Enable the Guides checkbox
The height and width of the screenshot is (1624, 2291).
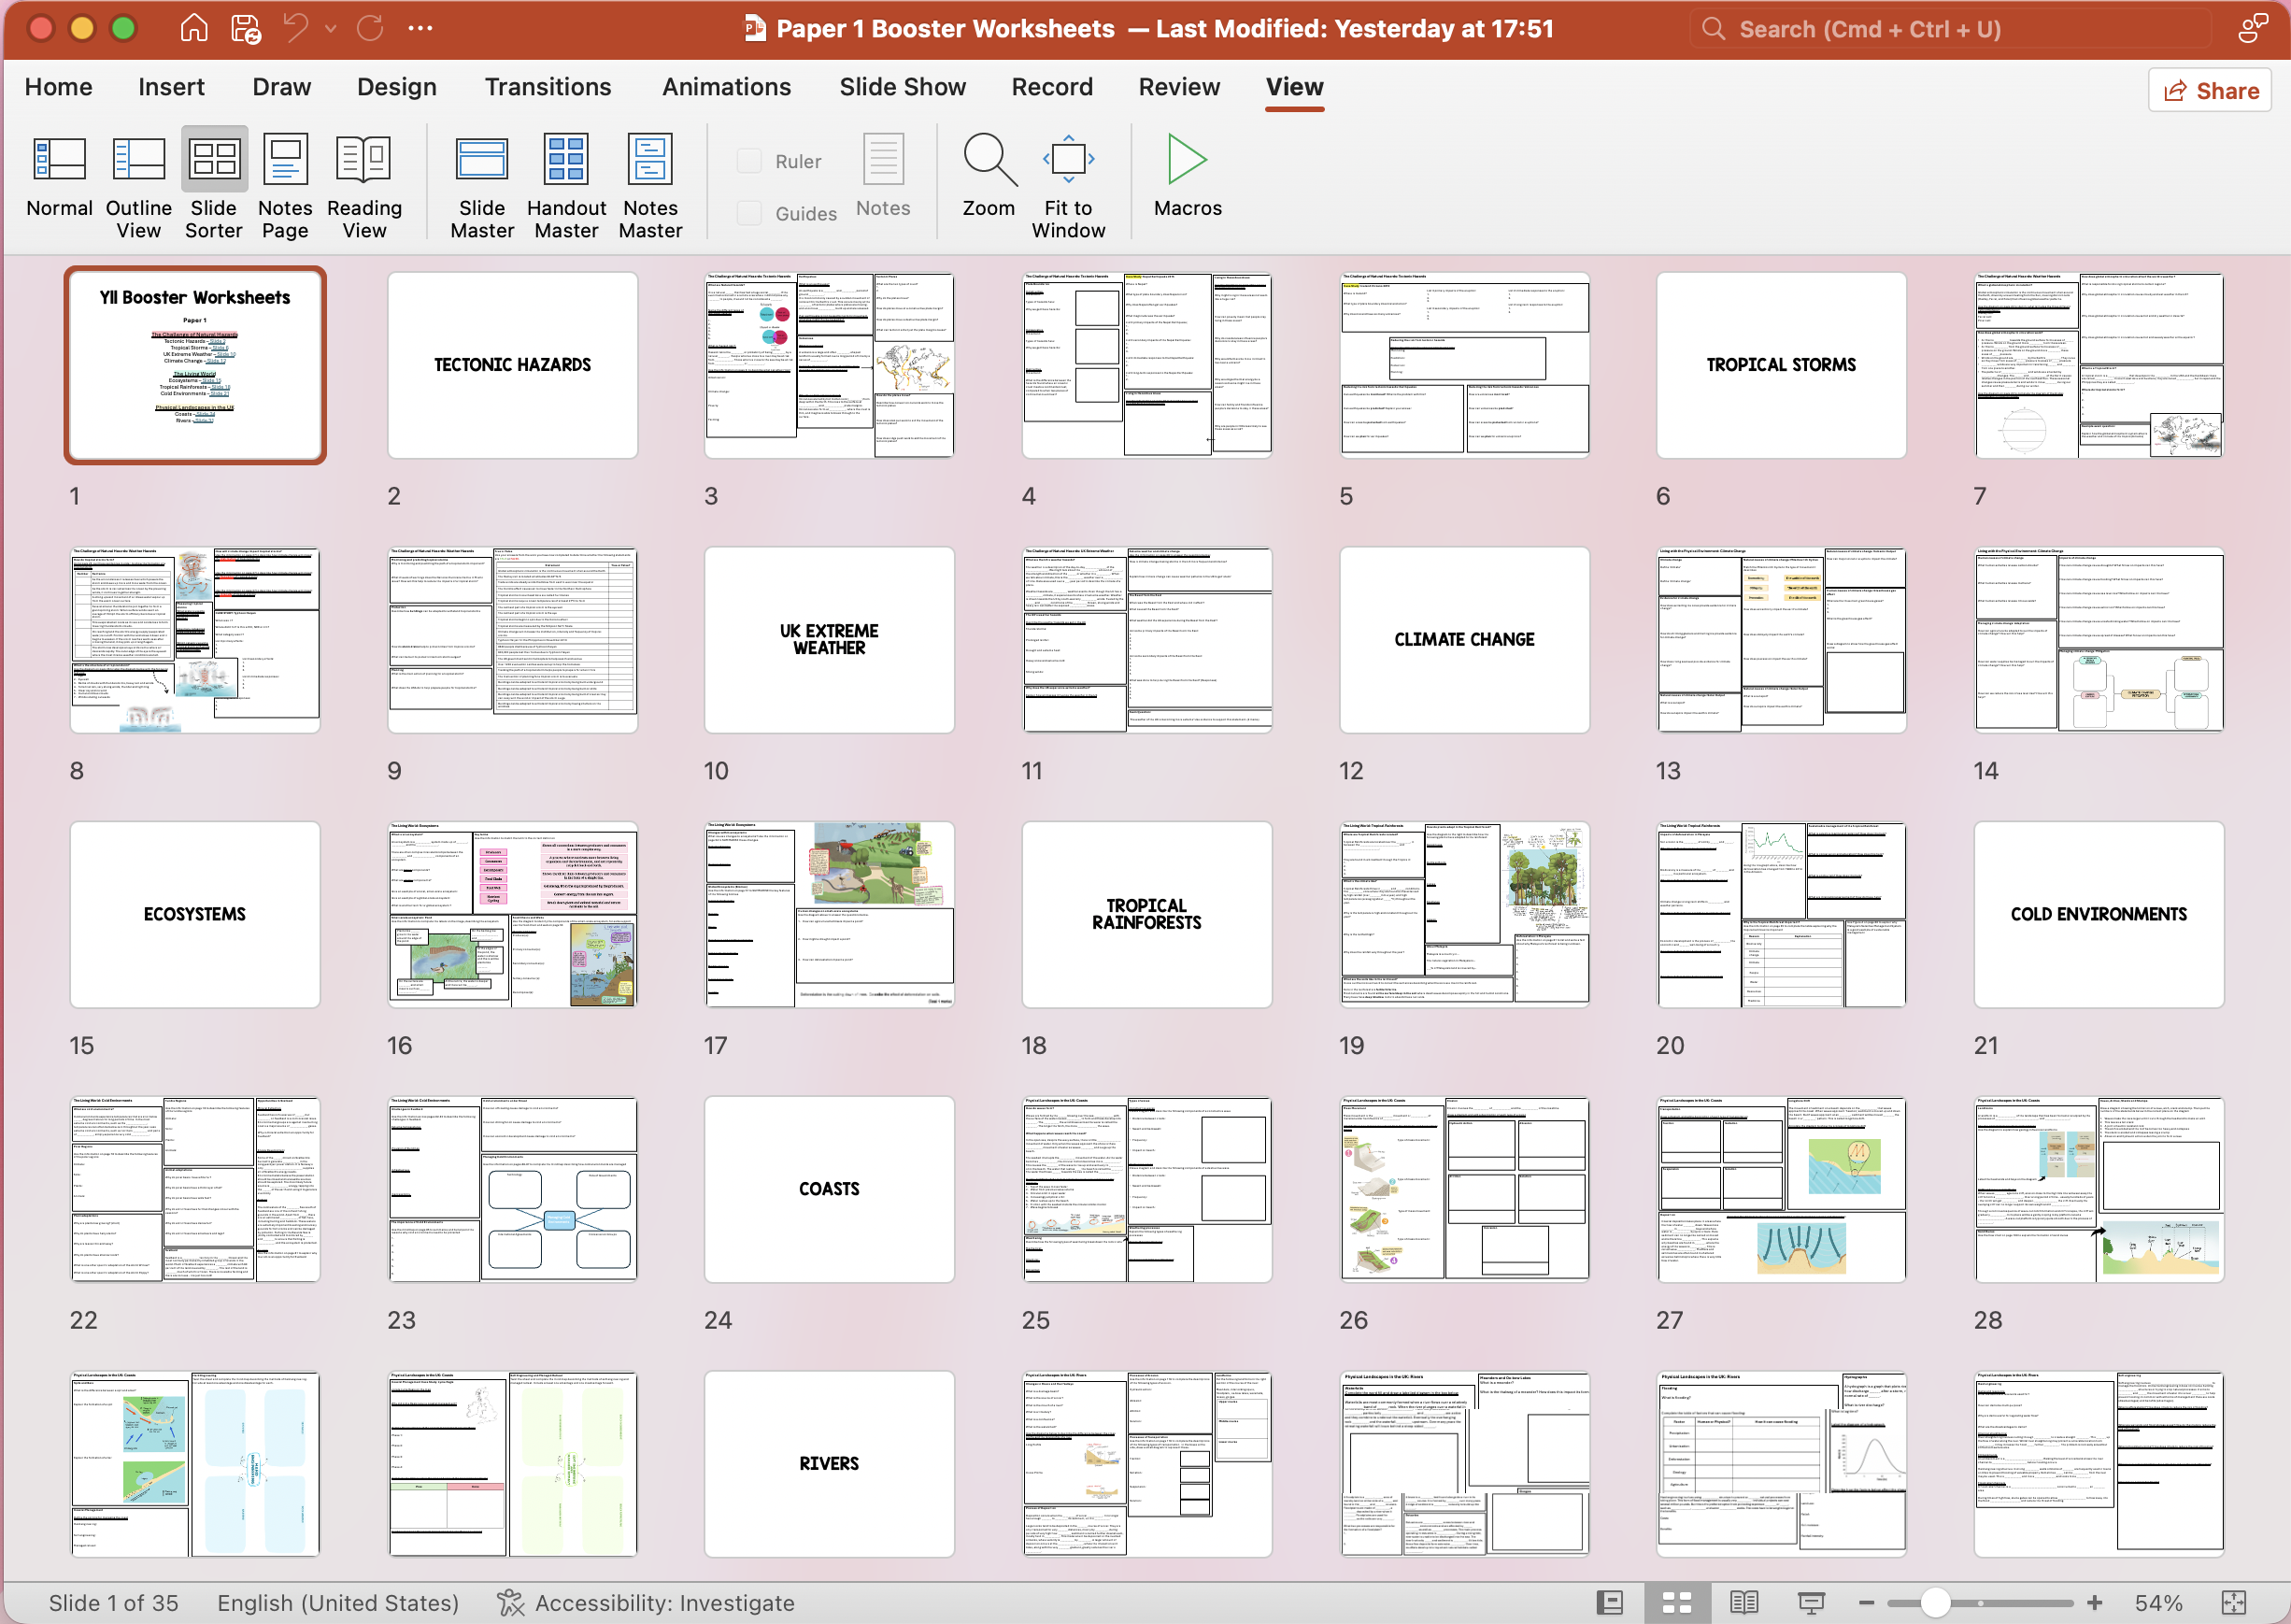click(749, 213)
